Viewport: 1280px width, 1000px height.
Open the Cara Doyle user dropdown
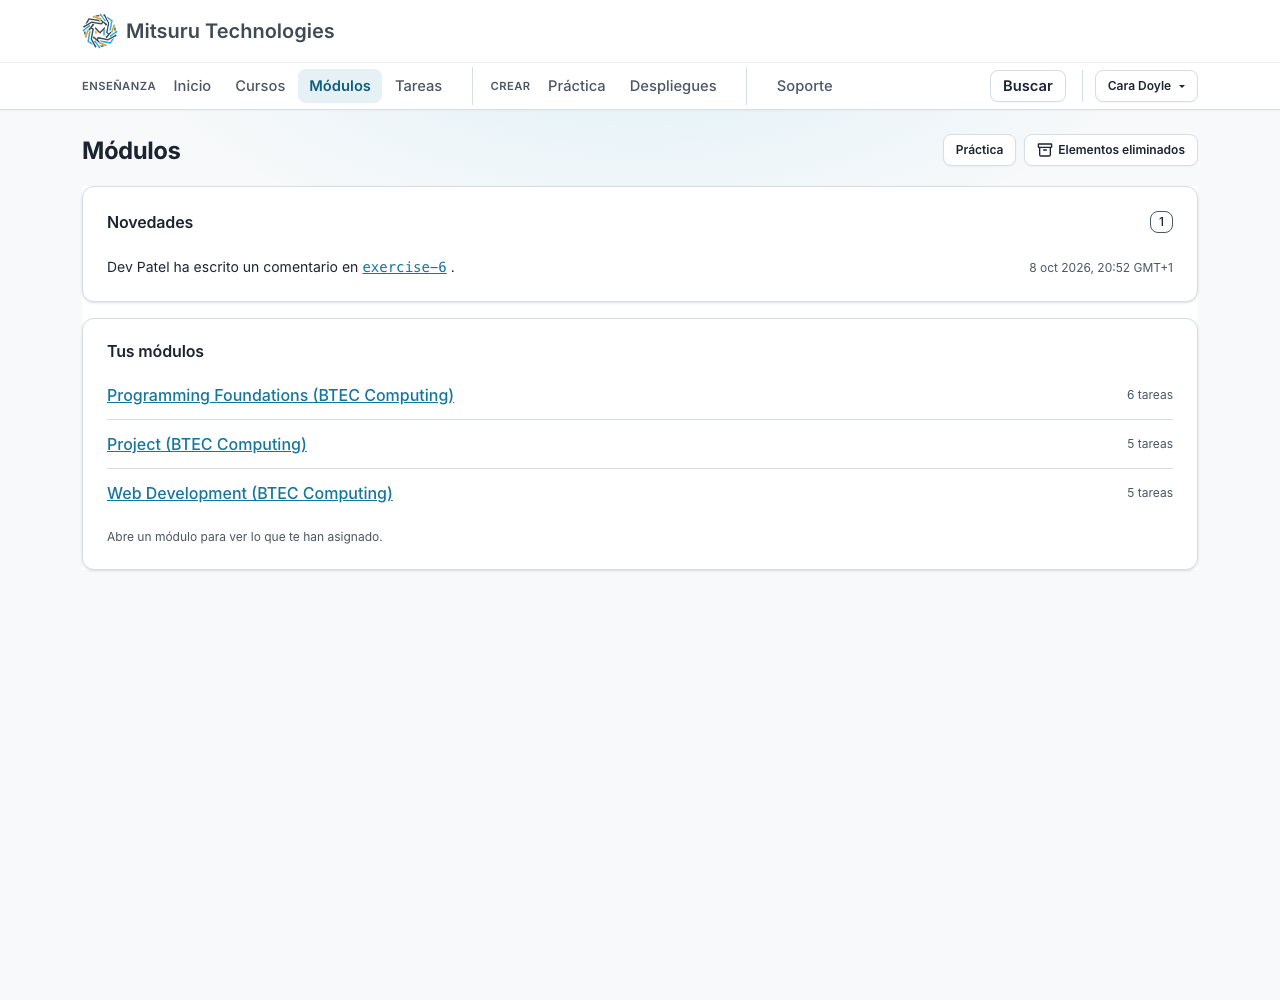click(1146, 86)
